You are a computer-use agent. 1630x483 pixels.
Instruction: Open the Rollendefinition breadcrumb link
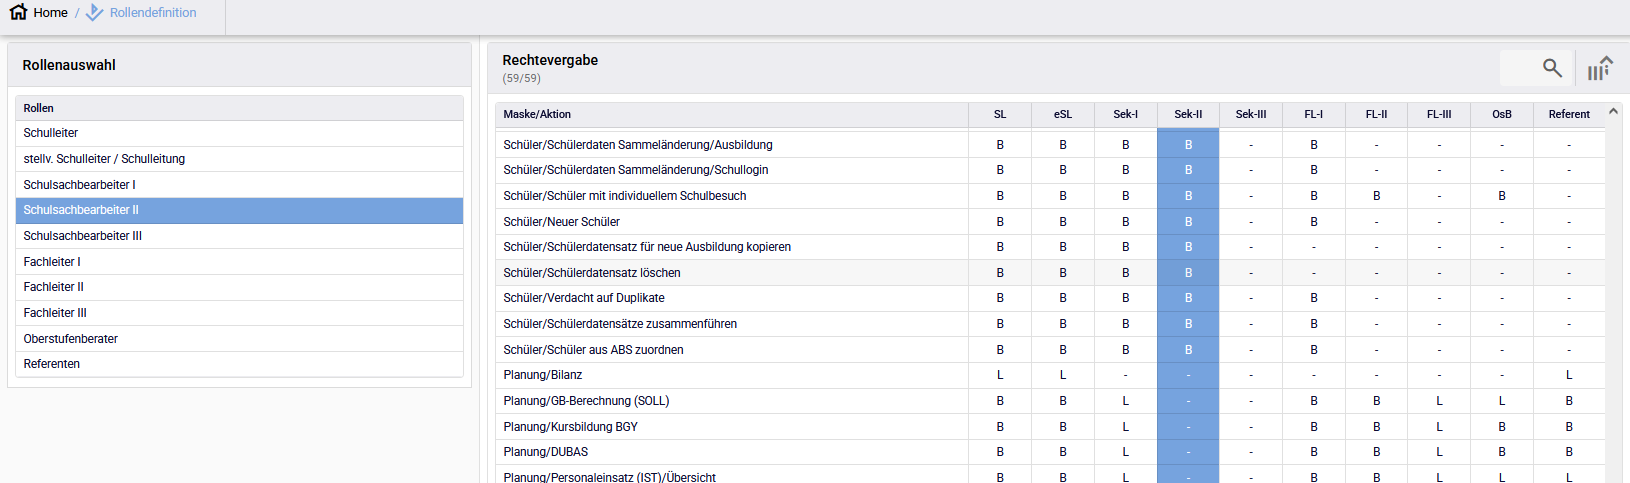[x=153, y=13]
